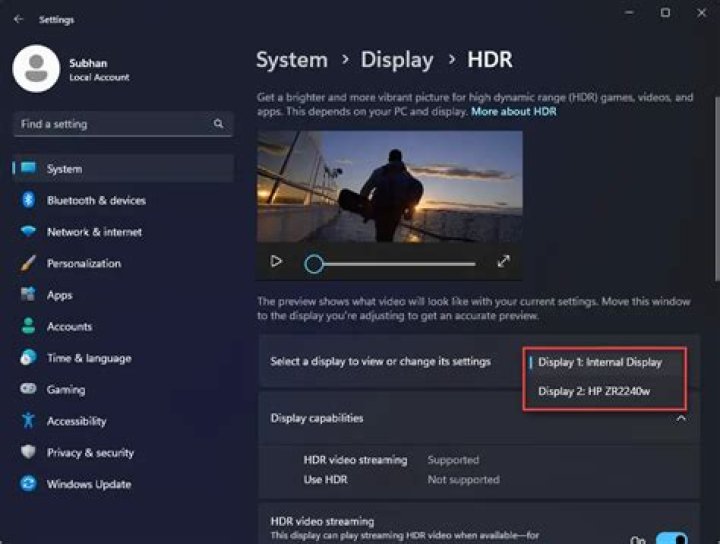Screen dimensions: 720x544
Task: Select System in the sidebar
Action: pyautogui.click(x=64, y=169)
